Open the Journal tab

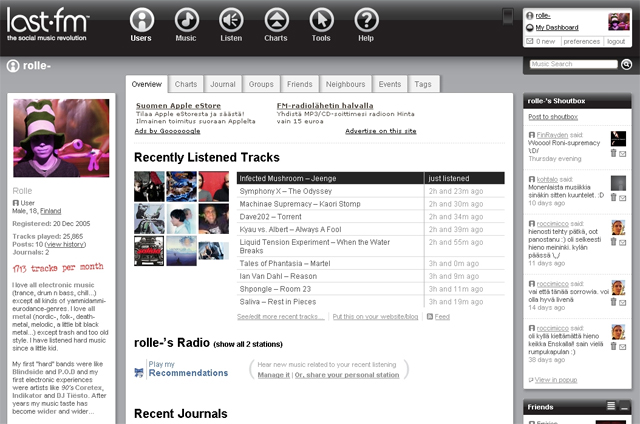223,84
